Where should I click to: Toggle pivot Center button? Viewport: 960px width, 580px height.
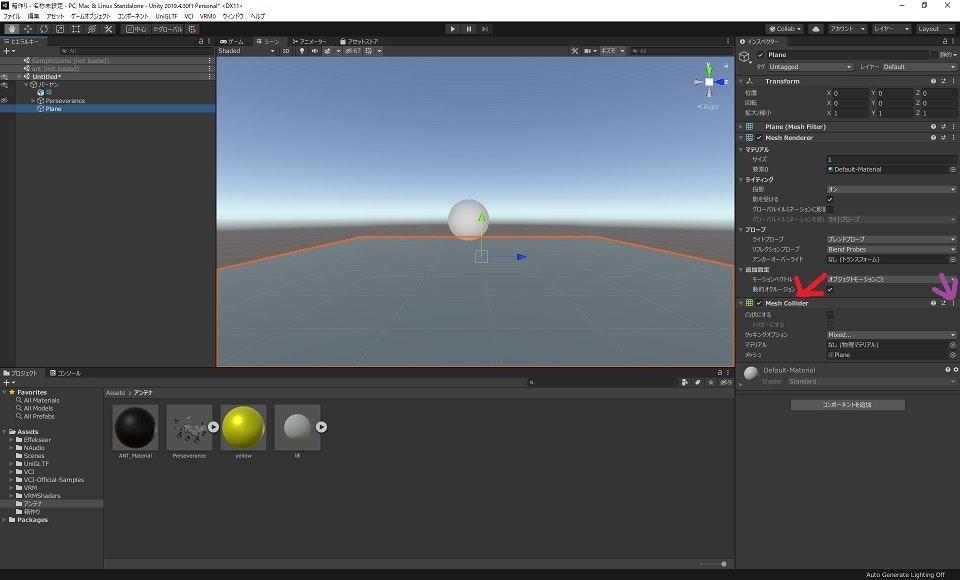136,29
